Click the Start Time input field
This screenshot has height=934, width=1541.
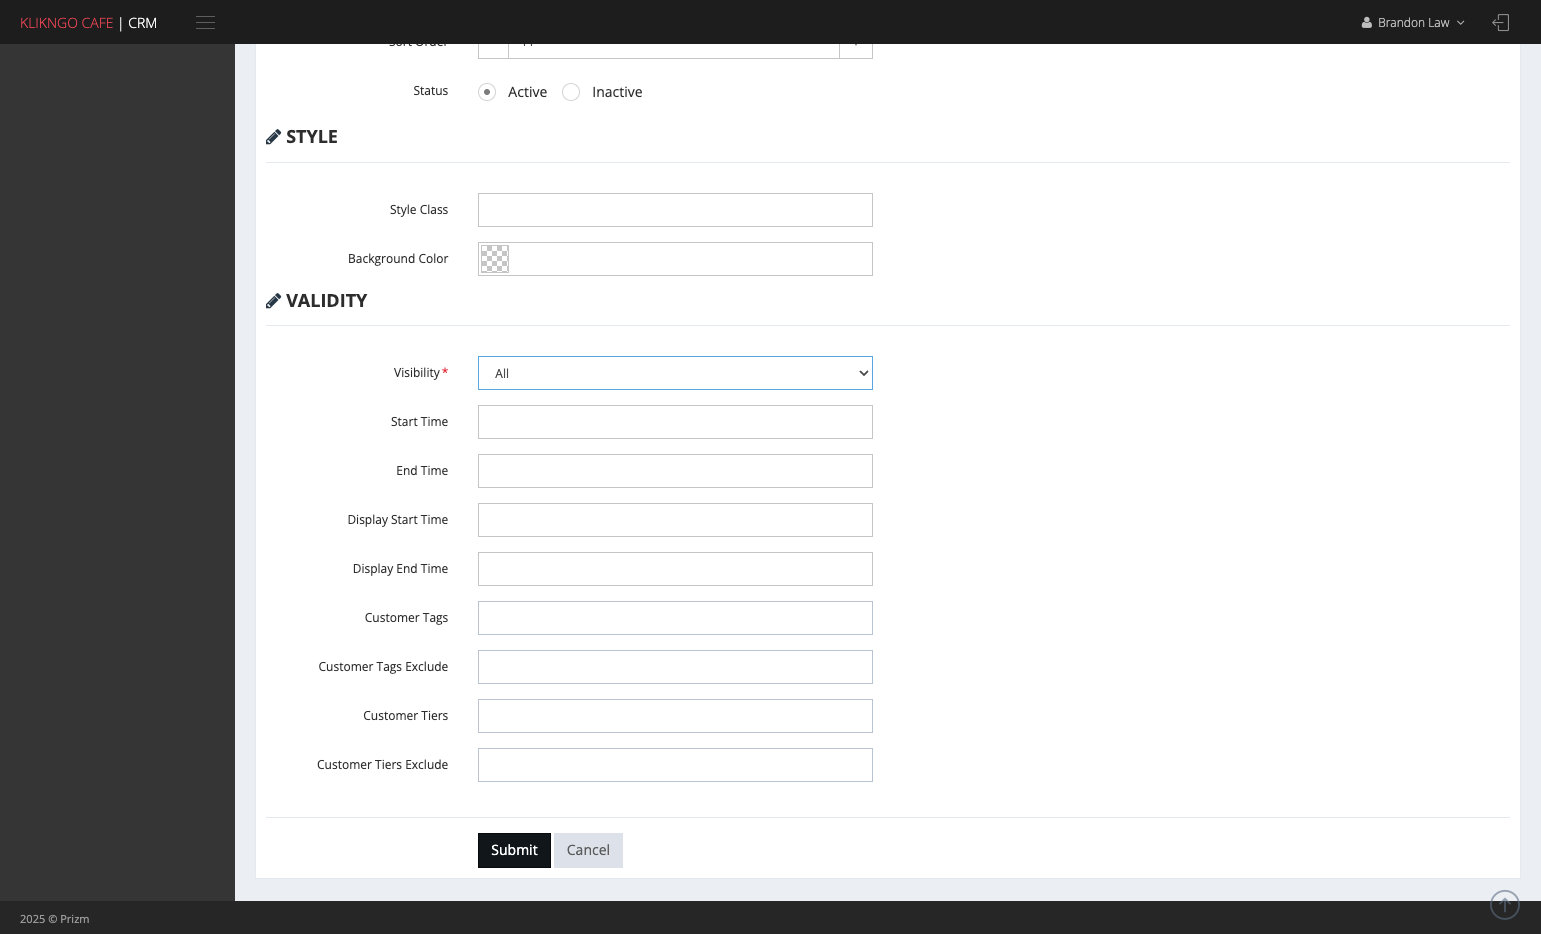pyautogui.click(x=675, y=422)
